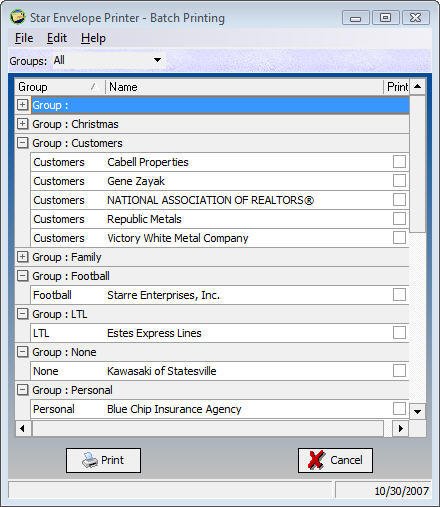Screen dimensions: 440x507
Task: Check the print box for Cabell Properties
Action: [x=399, y=162]
